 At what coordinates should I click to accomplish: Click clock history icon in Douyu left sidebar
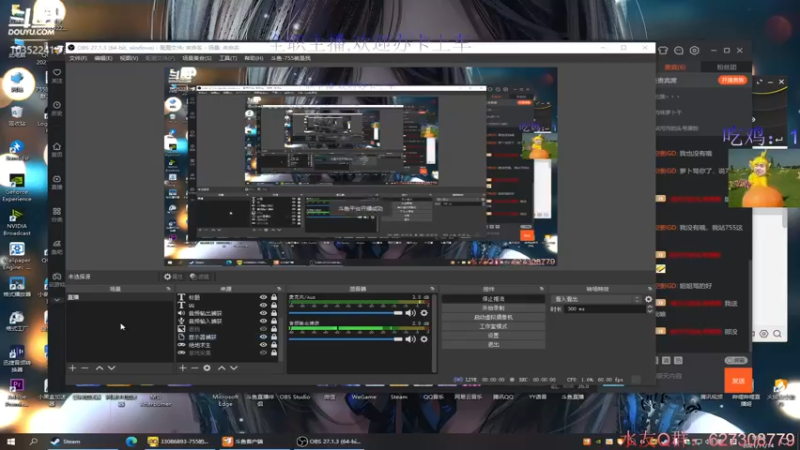[57, 105]
